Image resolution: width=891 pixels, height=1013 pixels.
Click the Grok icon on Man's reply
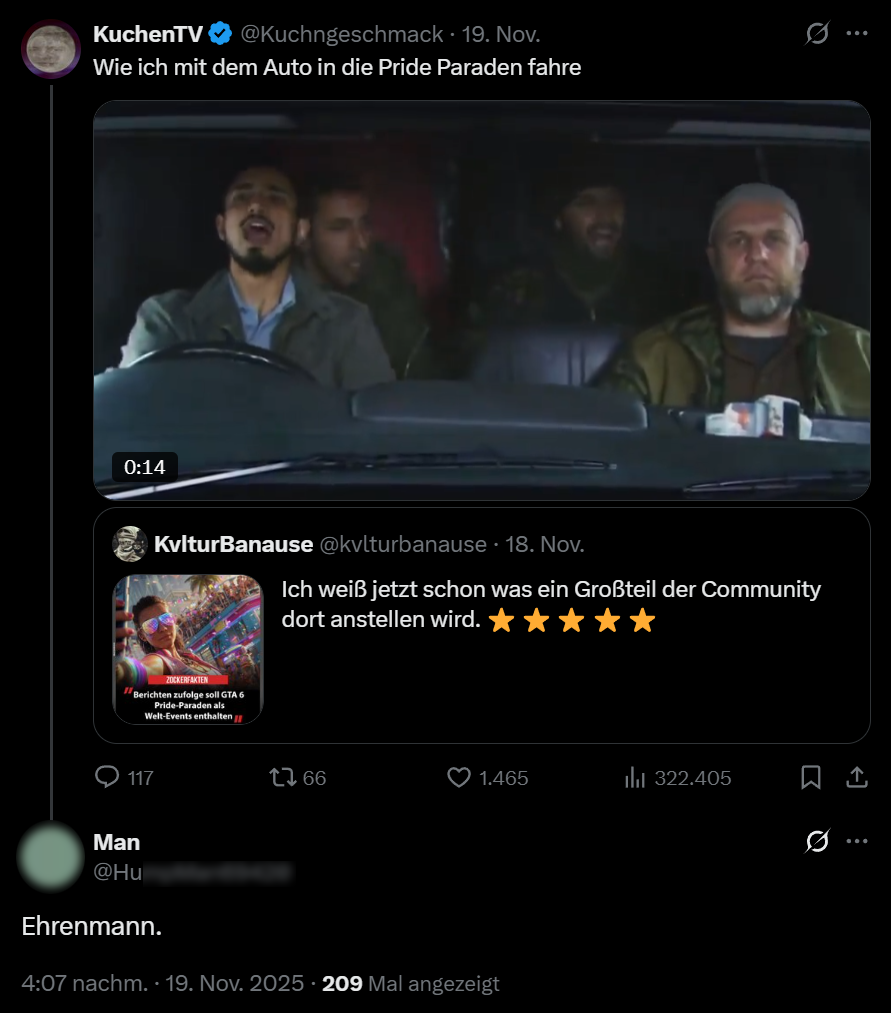817,842
